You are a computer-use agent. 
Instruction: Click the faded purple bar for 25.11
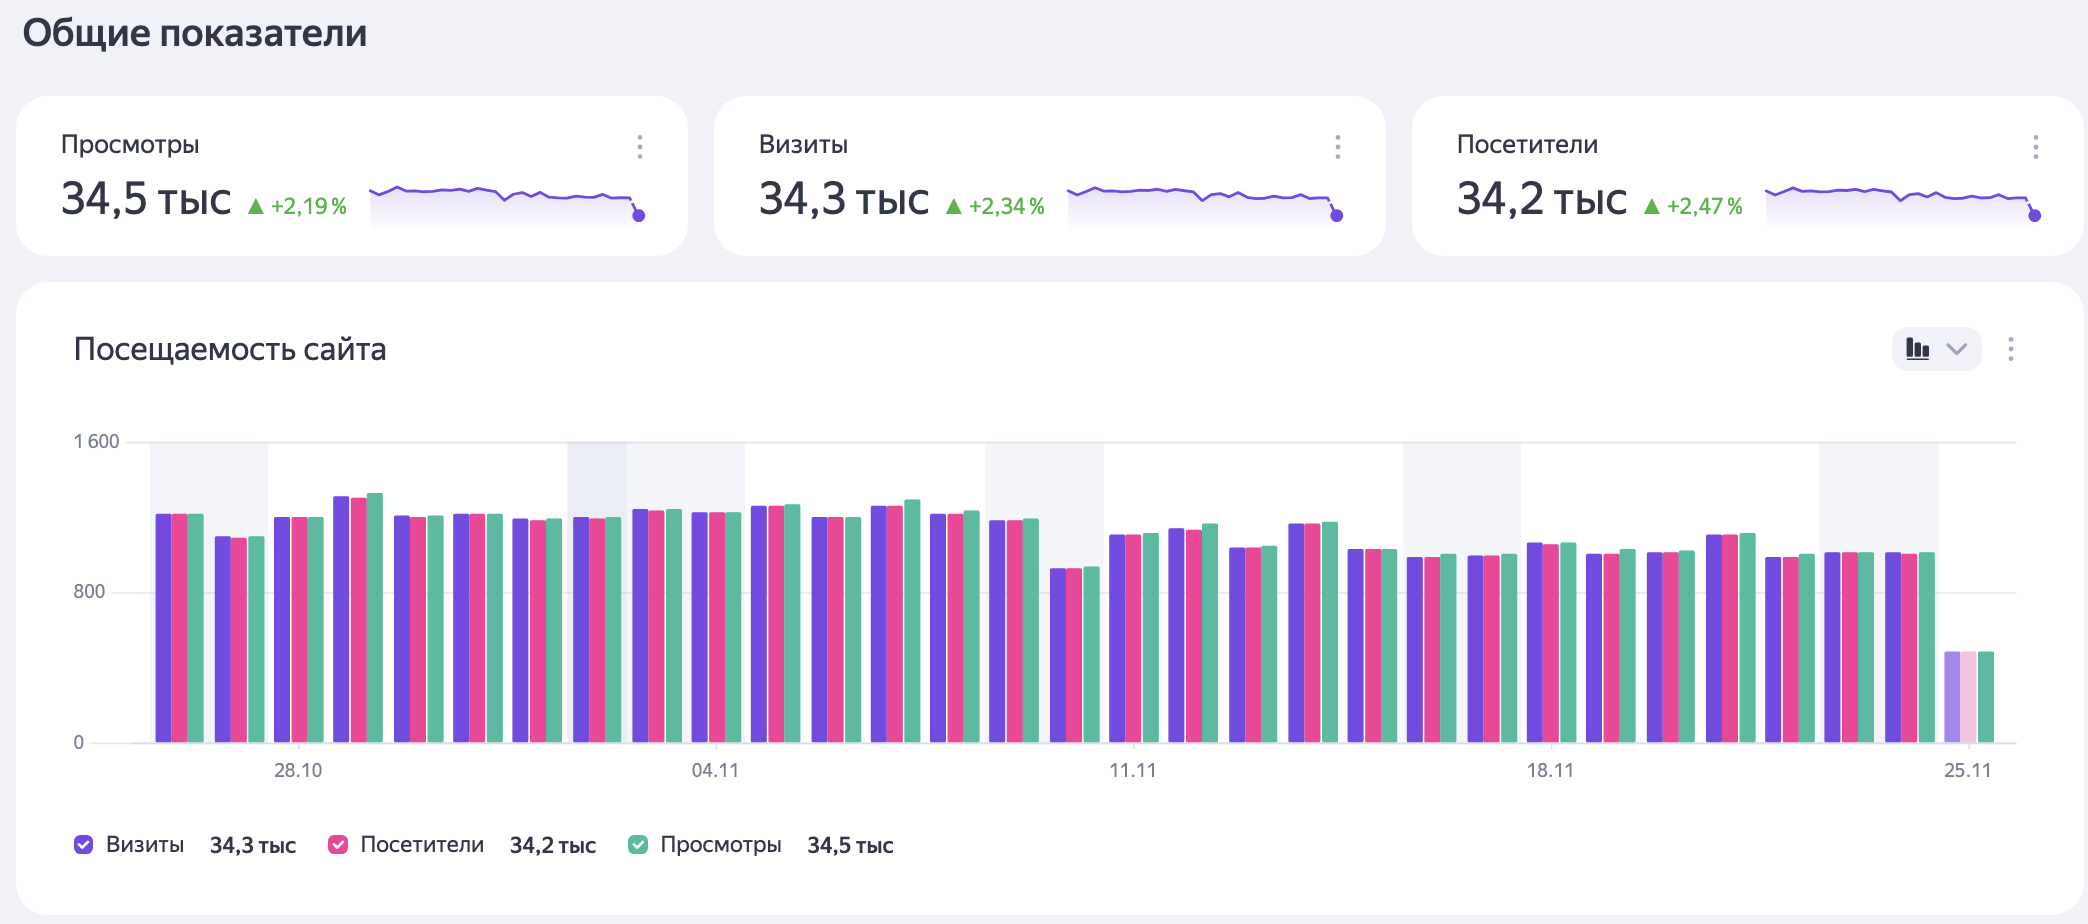1951,696
